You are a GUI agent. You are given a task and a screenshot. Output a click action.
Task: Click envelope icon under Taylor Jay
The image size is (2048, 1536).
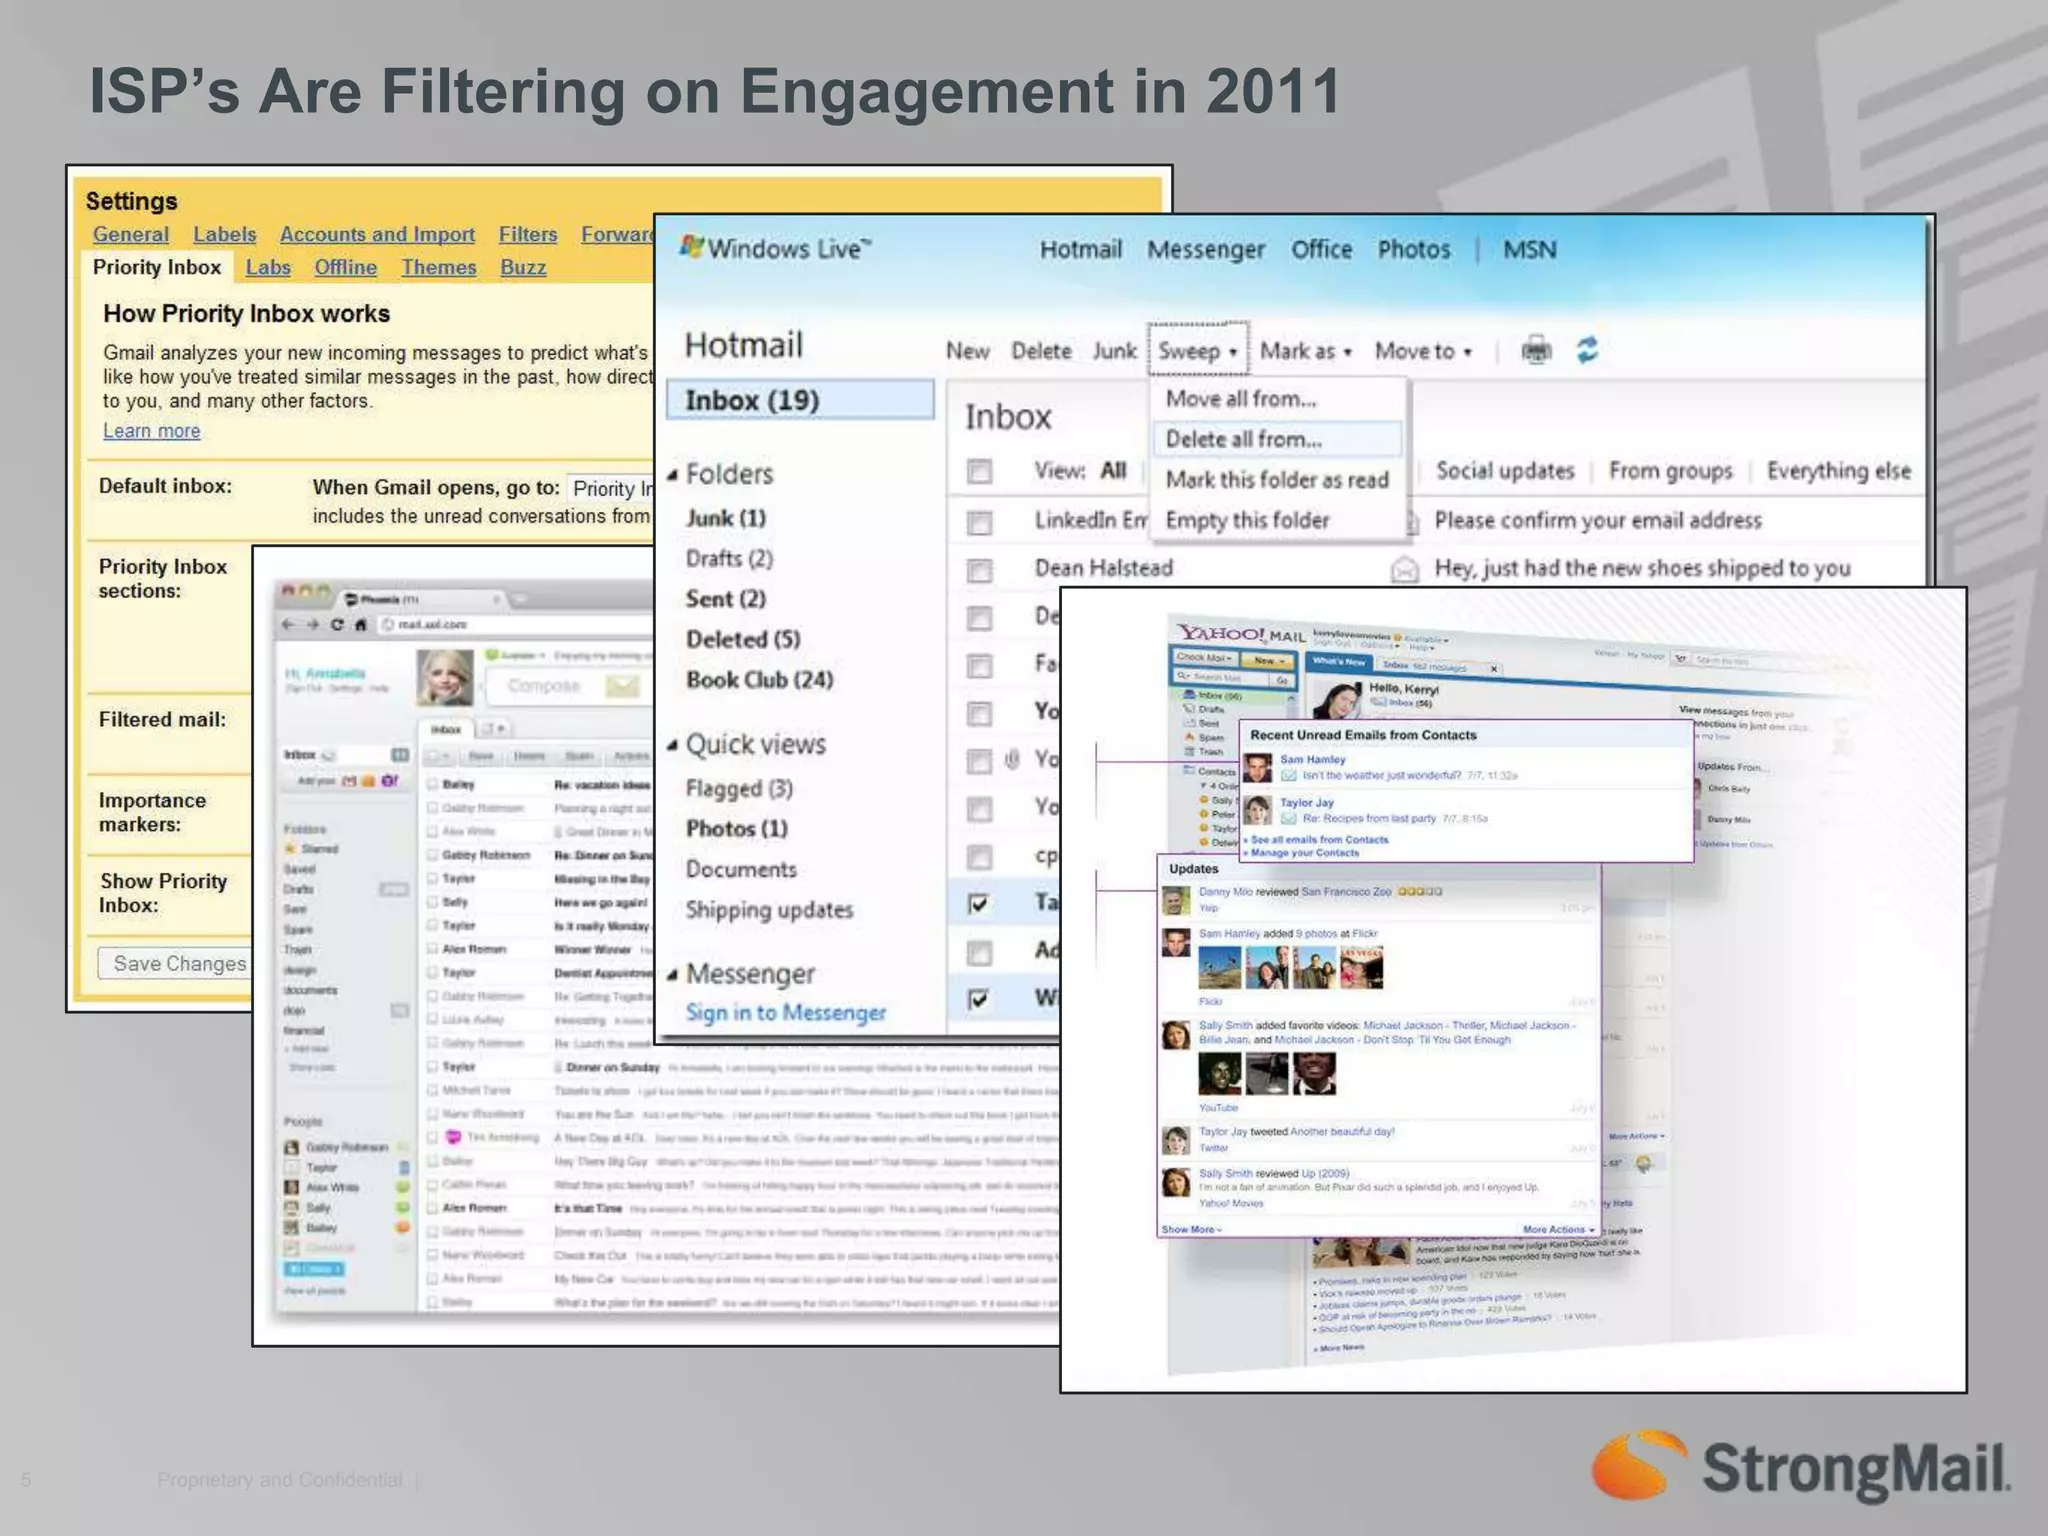point(1289,819)
